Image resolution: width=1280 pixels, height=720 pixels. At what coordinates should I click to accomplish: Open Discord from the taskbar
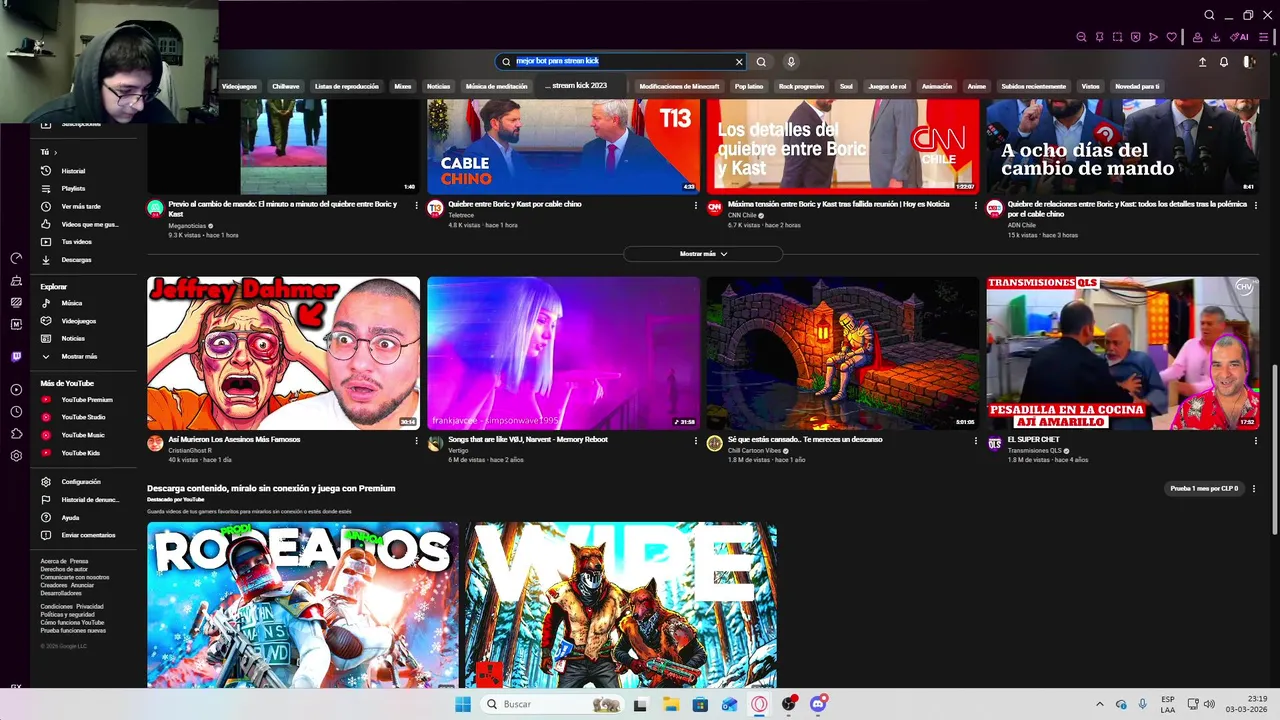tap(819, 704)
